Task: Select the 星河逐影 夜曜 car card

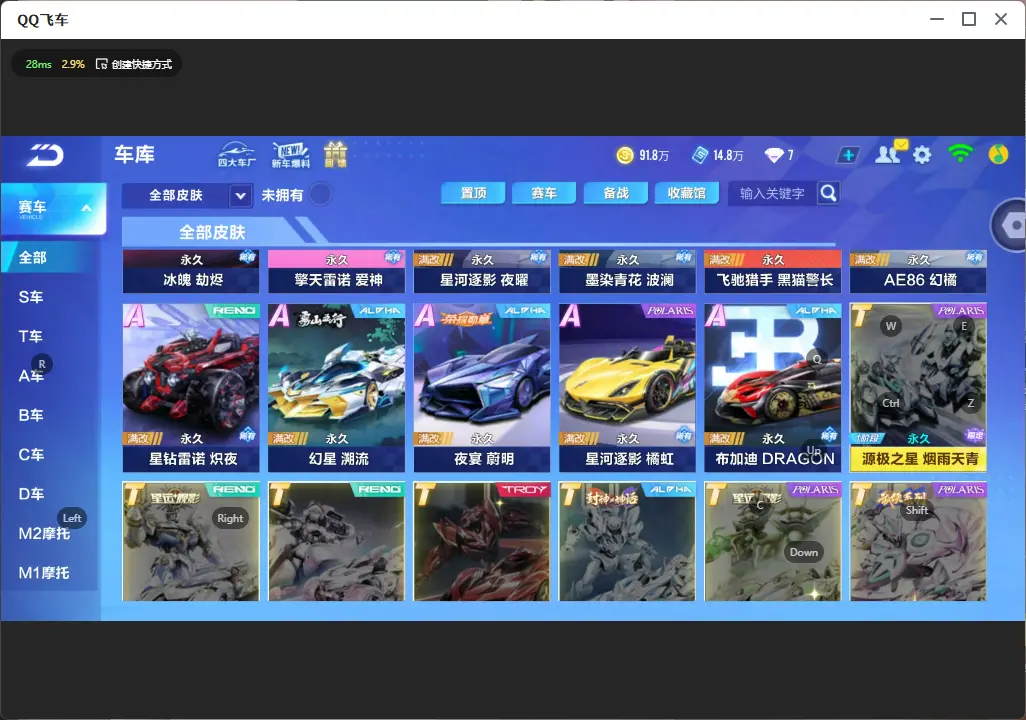Action: pos(482,271)
